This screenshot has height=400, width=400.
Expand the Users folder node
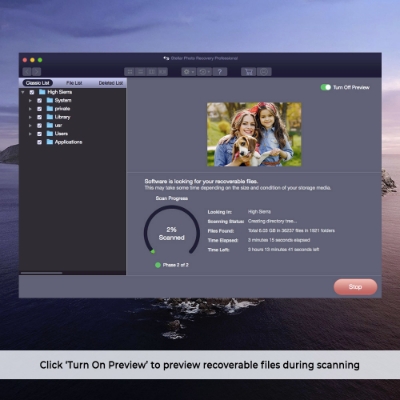(30, 134)
